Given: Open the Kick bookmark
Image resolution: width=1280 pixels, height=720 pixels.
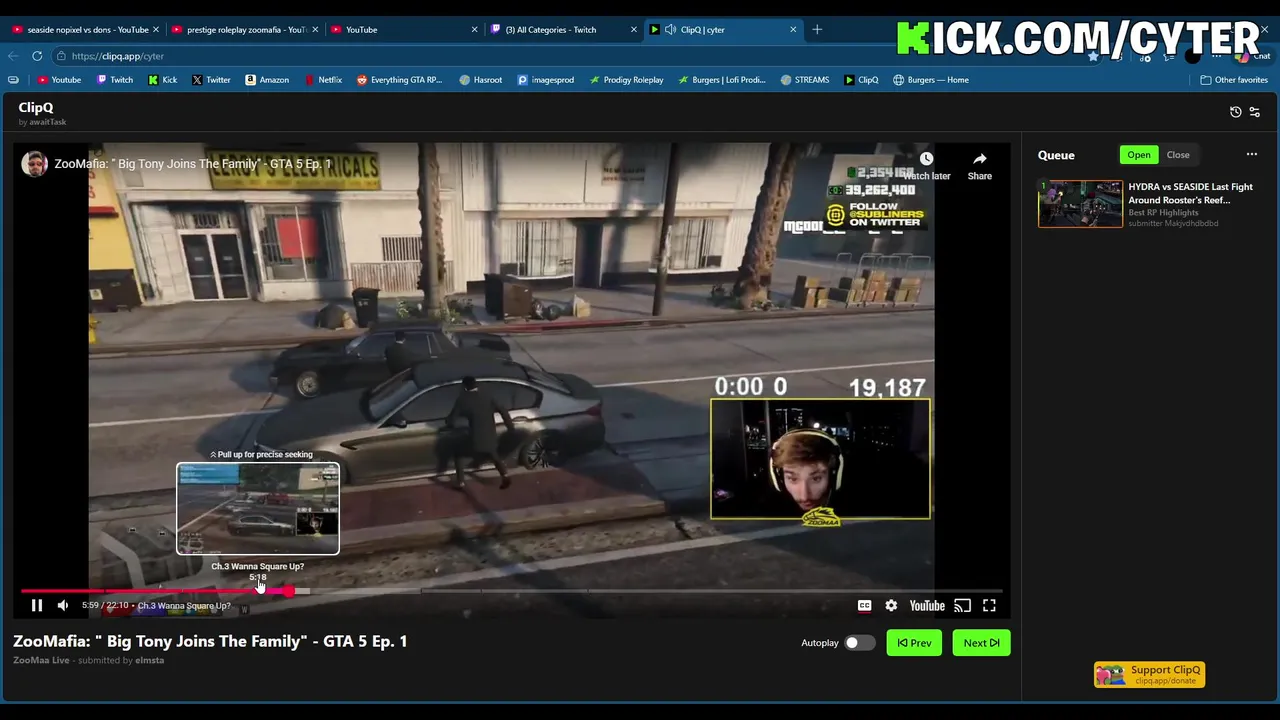Looking at the screenshot, I should 163,80.
